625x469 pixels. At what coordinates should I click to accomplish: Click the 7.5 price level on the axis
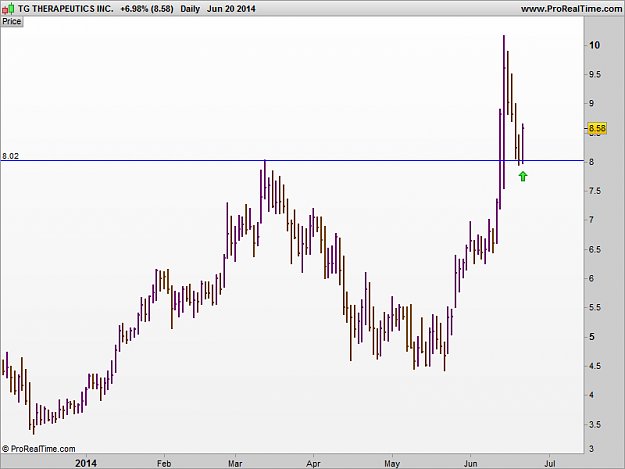(x=595, y=191)
